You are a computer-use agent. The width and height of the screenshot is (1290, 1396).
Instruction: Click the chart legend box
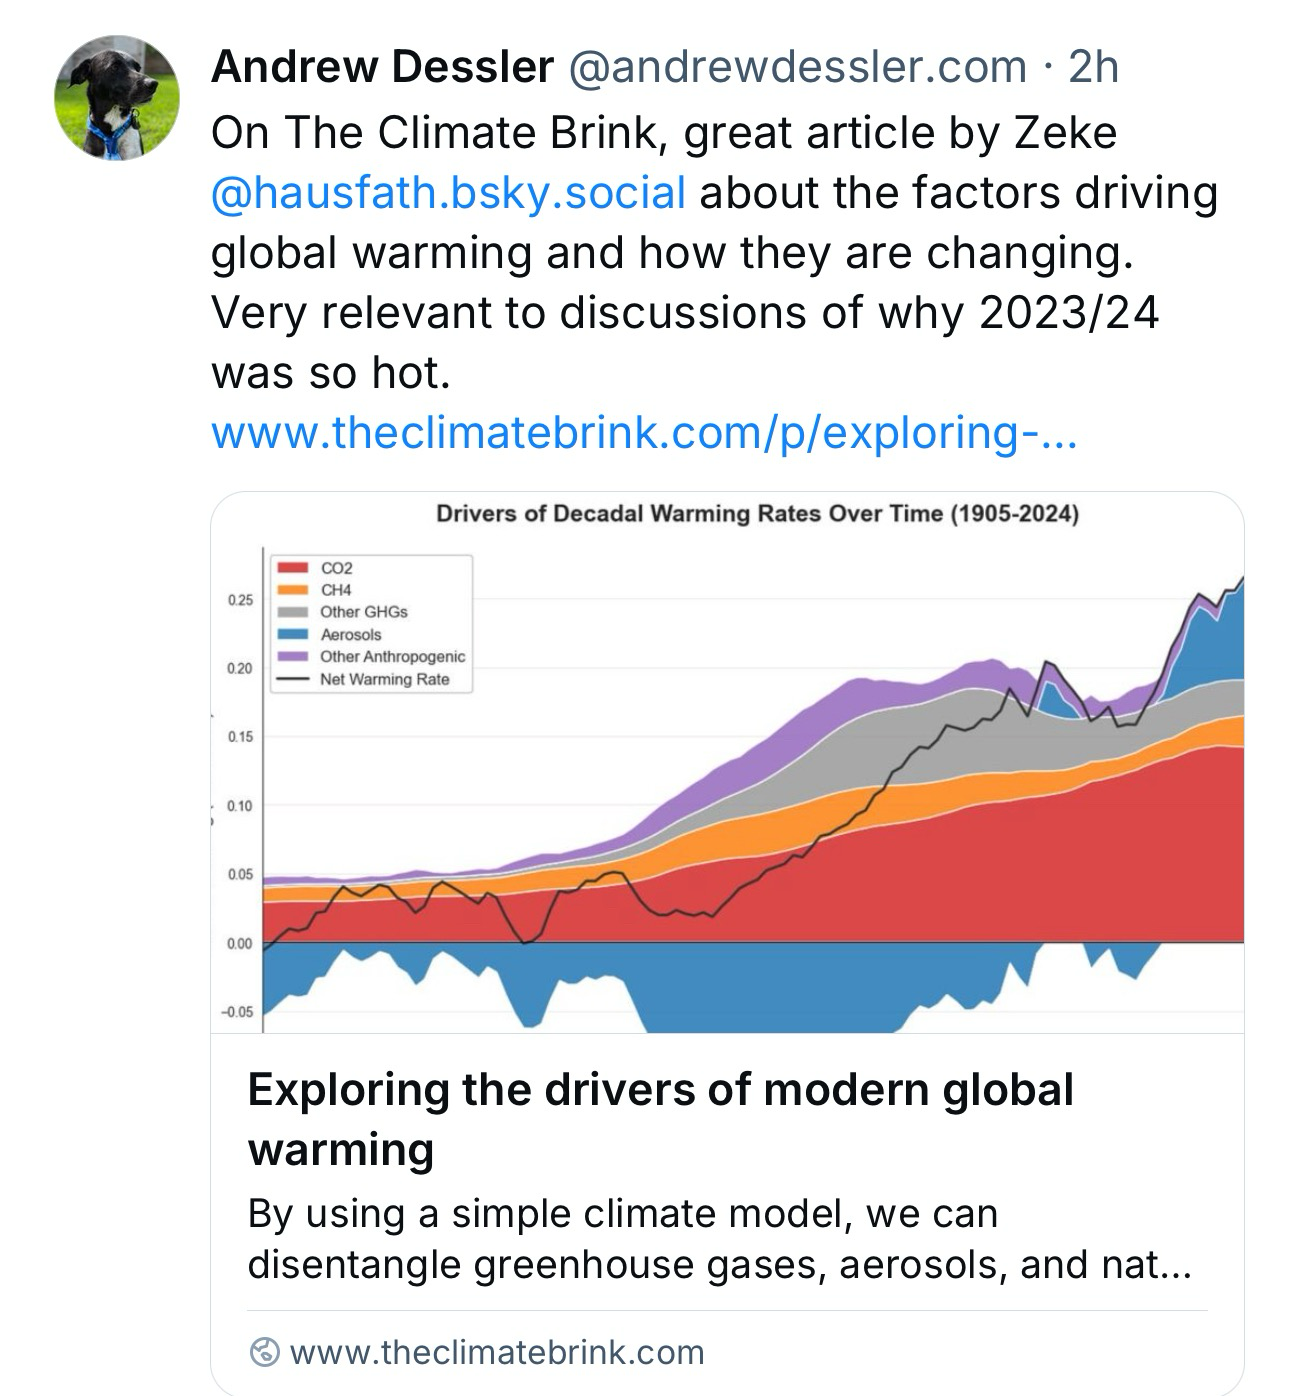click(371, 623)
